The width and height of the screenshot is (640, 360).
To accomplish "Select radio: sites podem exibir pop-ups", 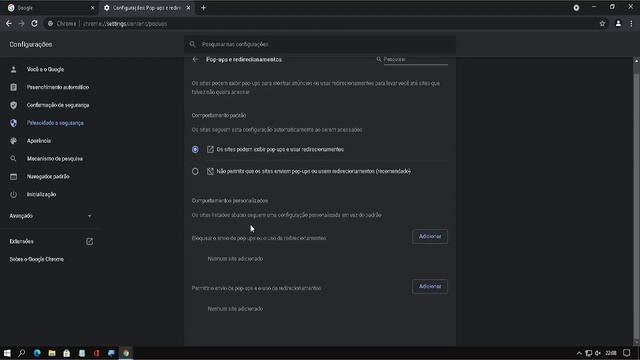I will tap(195, 149).
